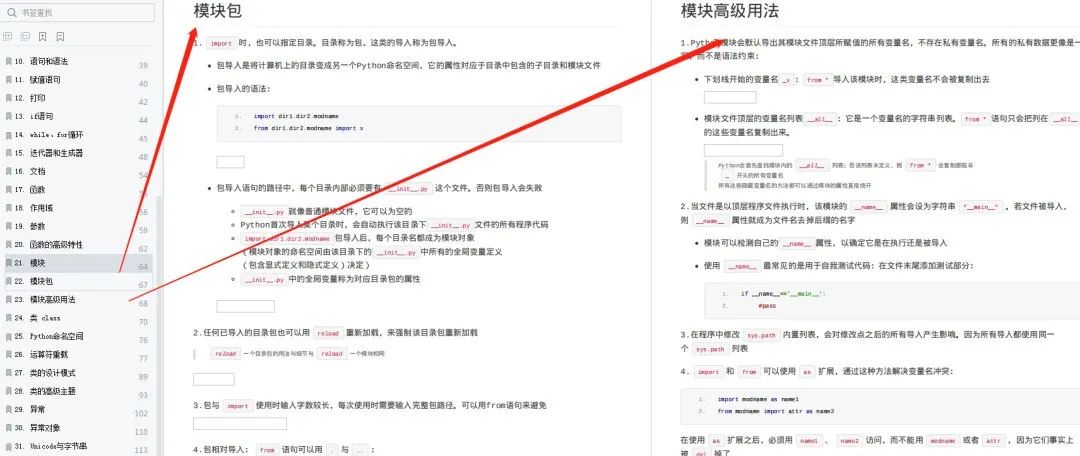The image size is (1080, 456).
Task: Jump to bookmark 25. Python命名空间
Action: [x=48, y=336]
